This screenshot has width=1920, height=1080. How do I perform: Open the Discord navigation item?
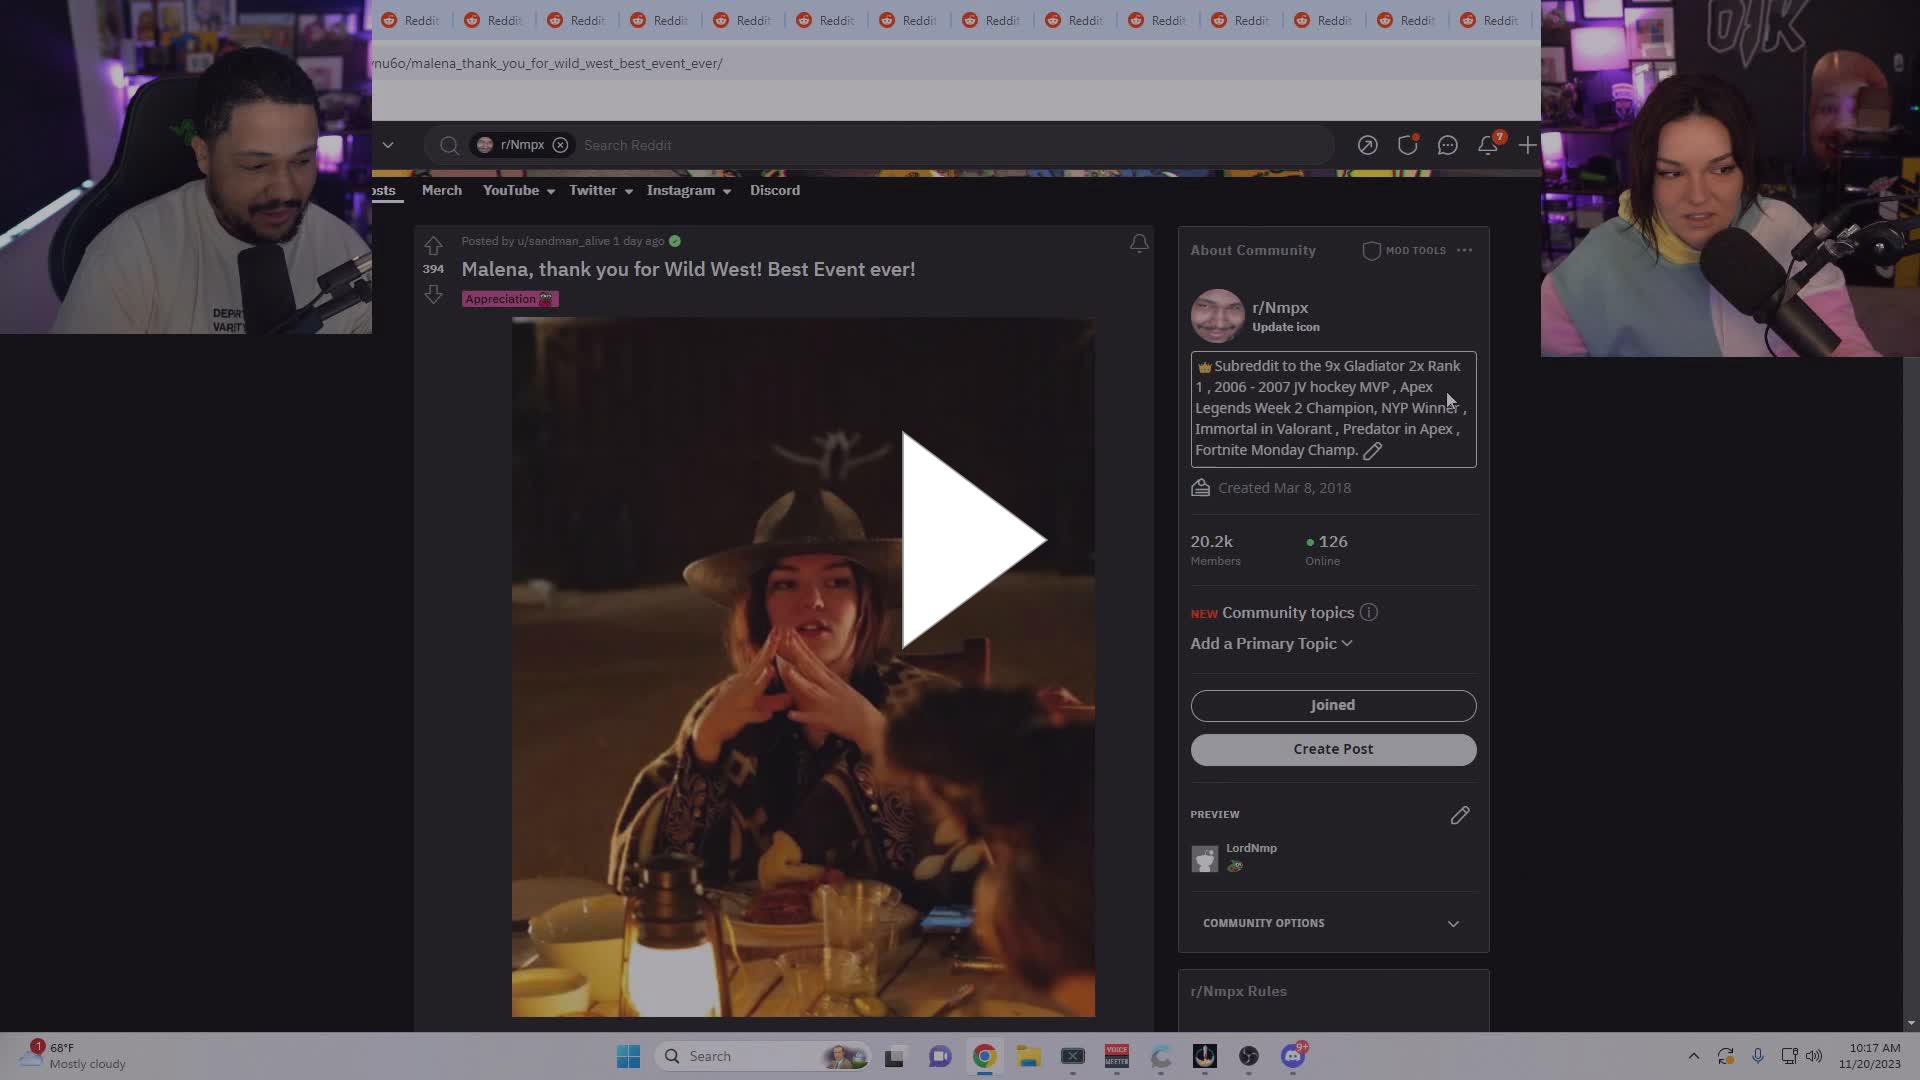(775, 190)
